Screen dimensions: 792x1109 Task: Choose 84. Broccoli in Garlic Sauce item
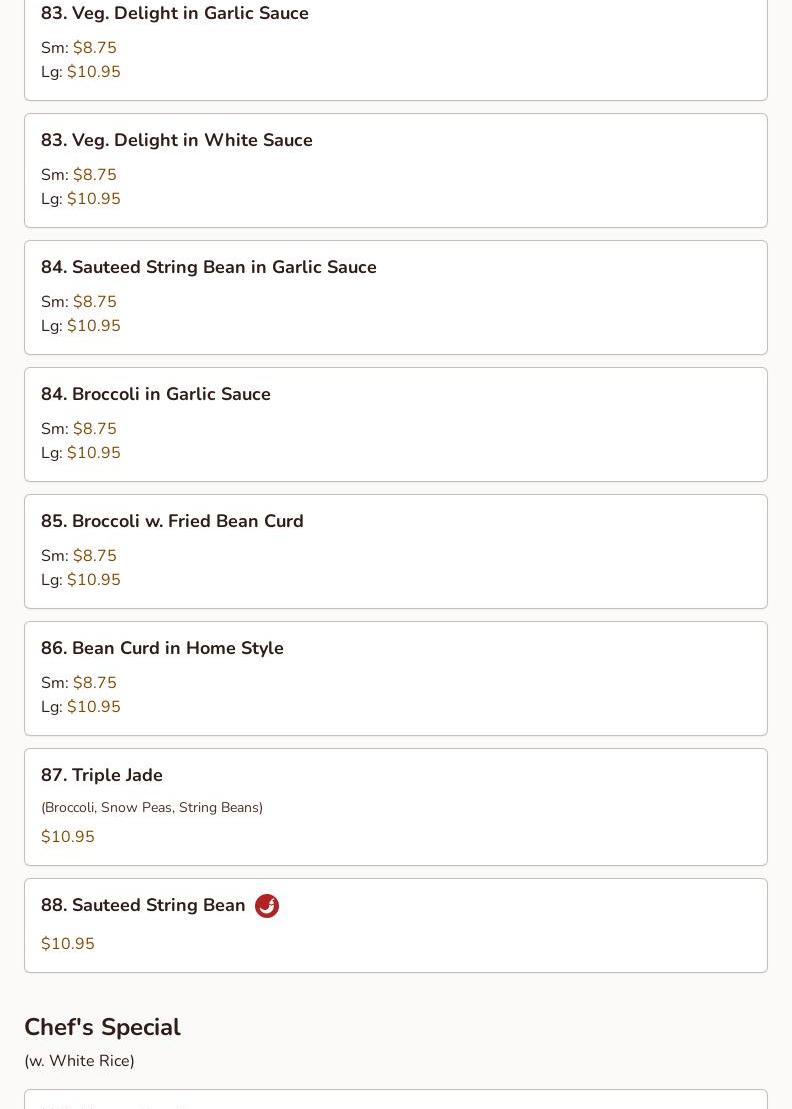[396, 424]
